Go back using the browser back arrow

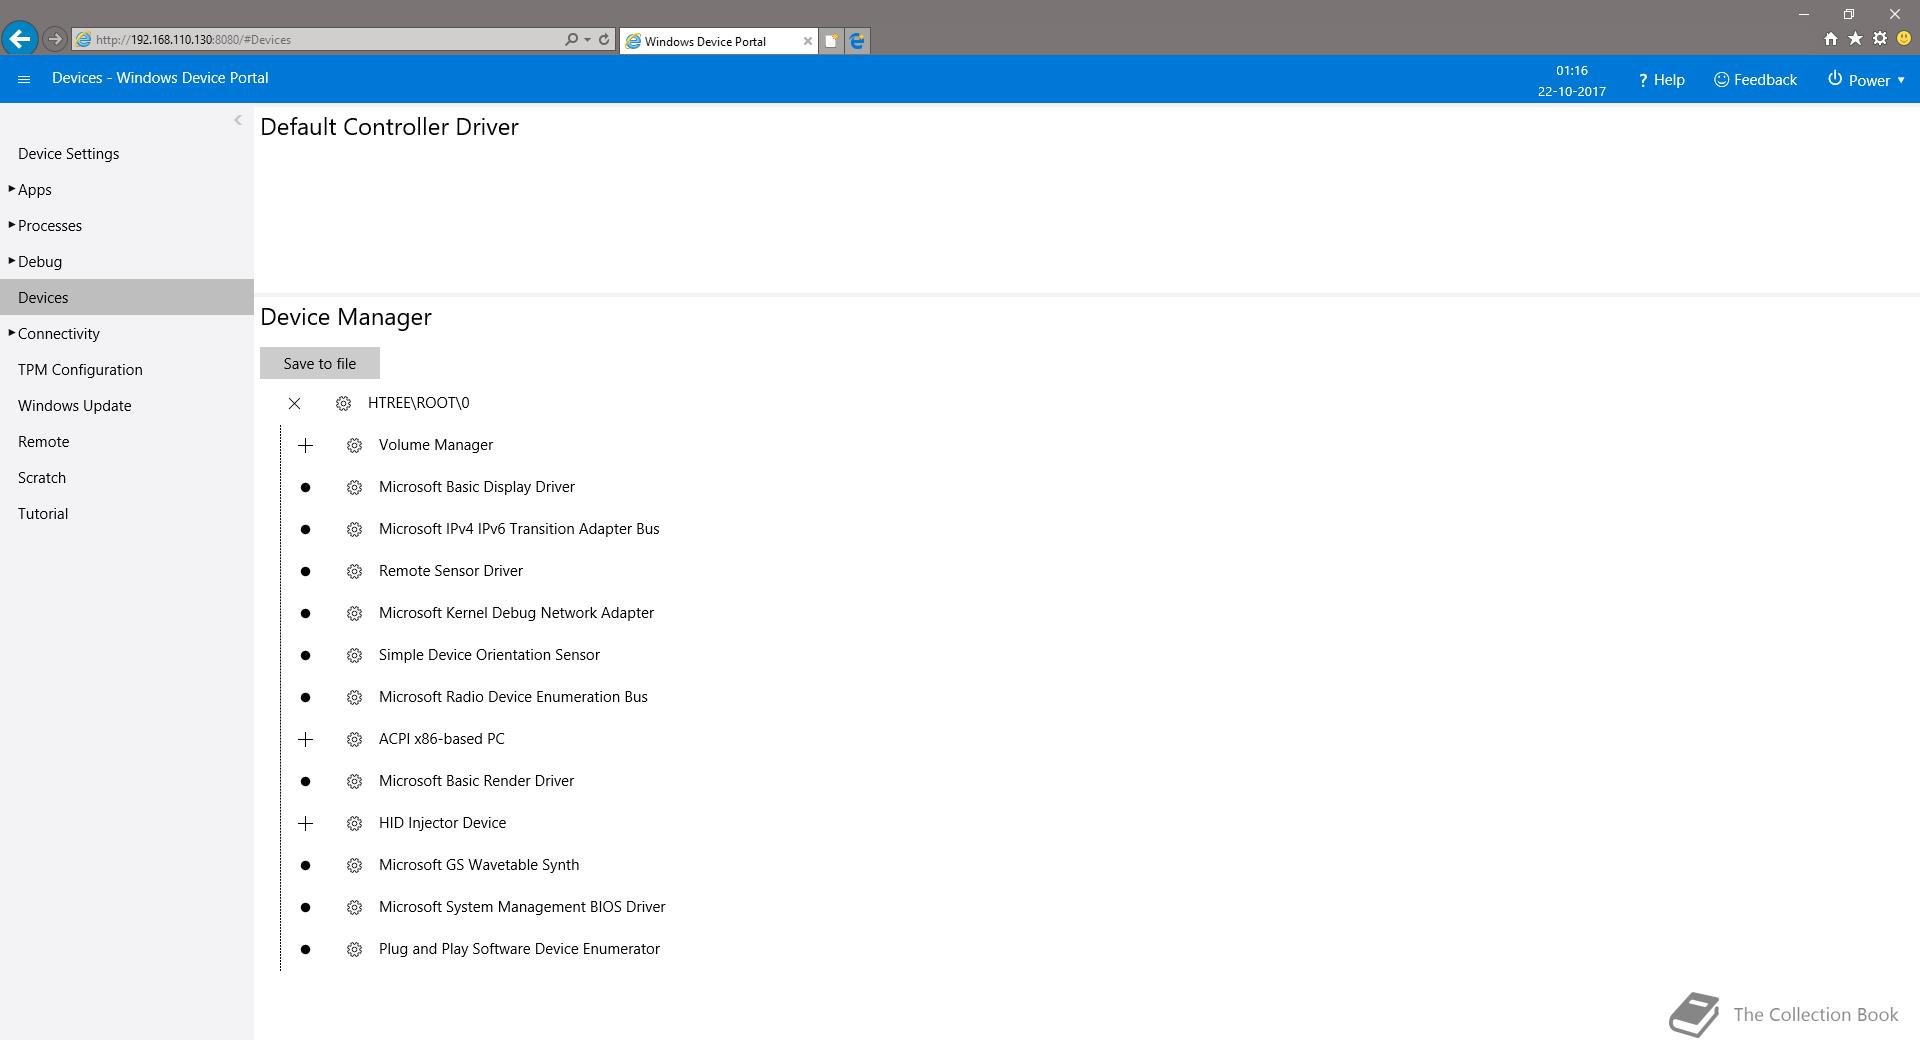[x=20, y=39]
